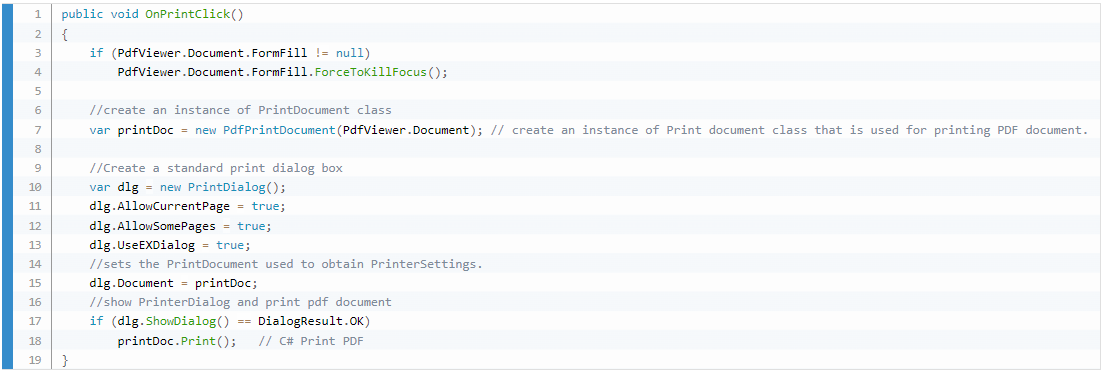Click the '// C# Print PDF' comment

pos(311,341)
